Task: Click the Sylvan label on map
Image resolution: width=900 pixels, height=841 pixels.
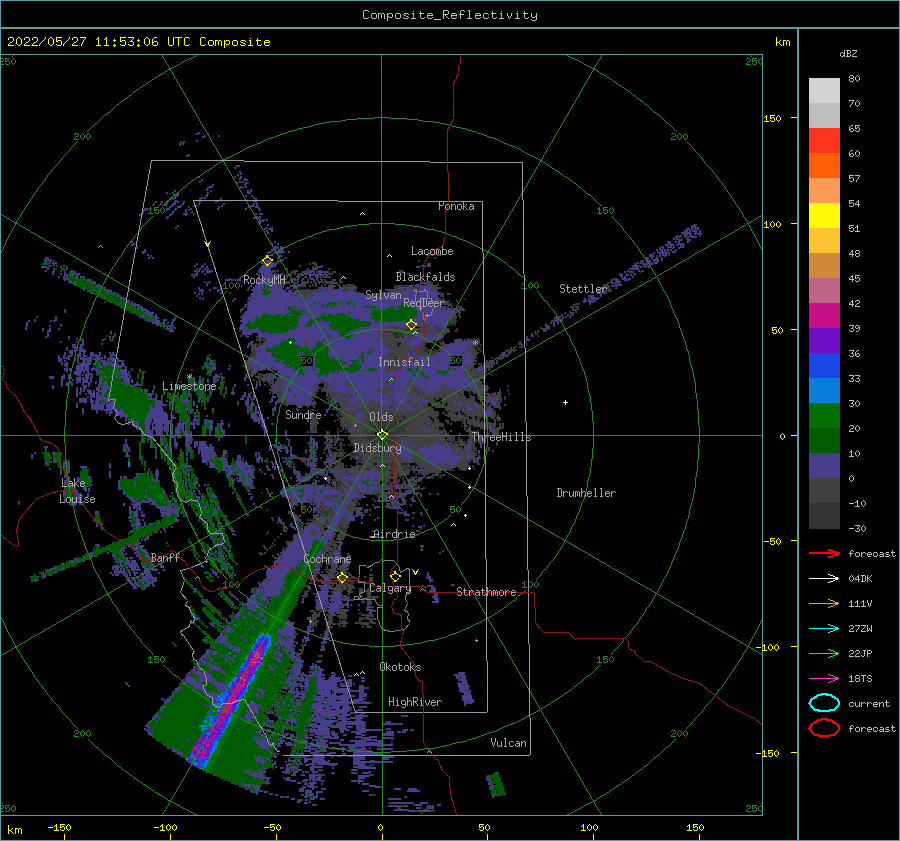Action: click(x=383, y=295)
